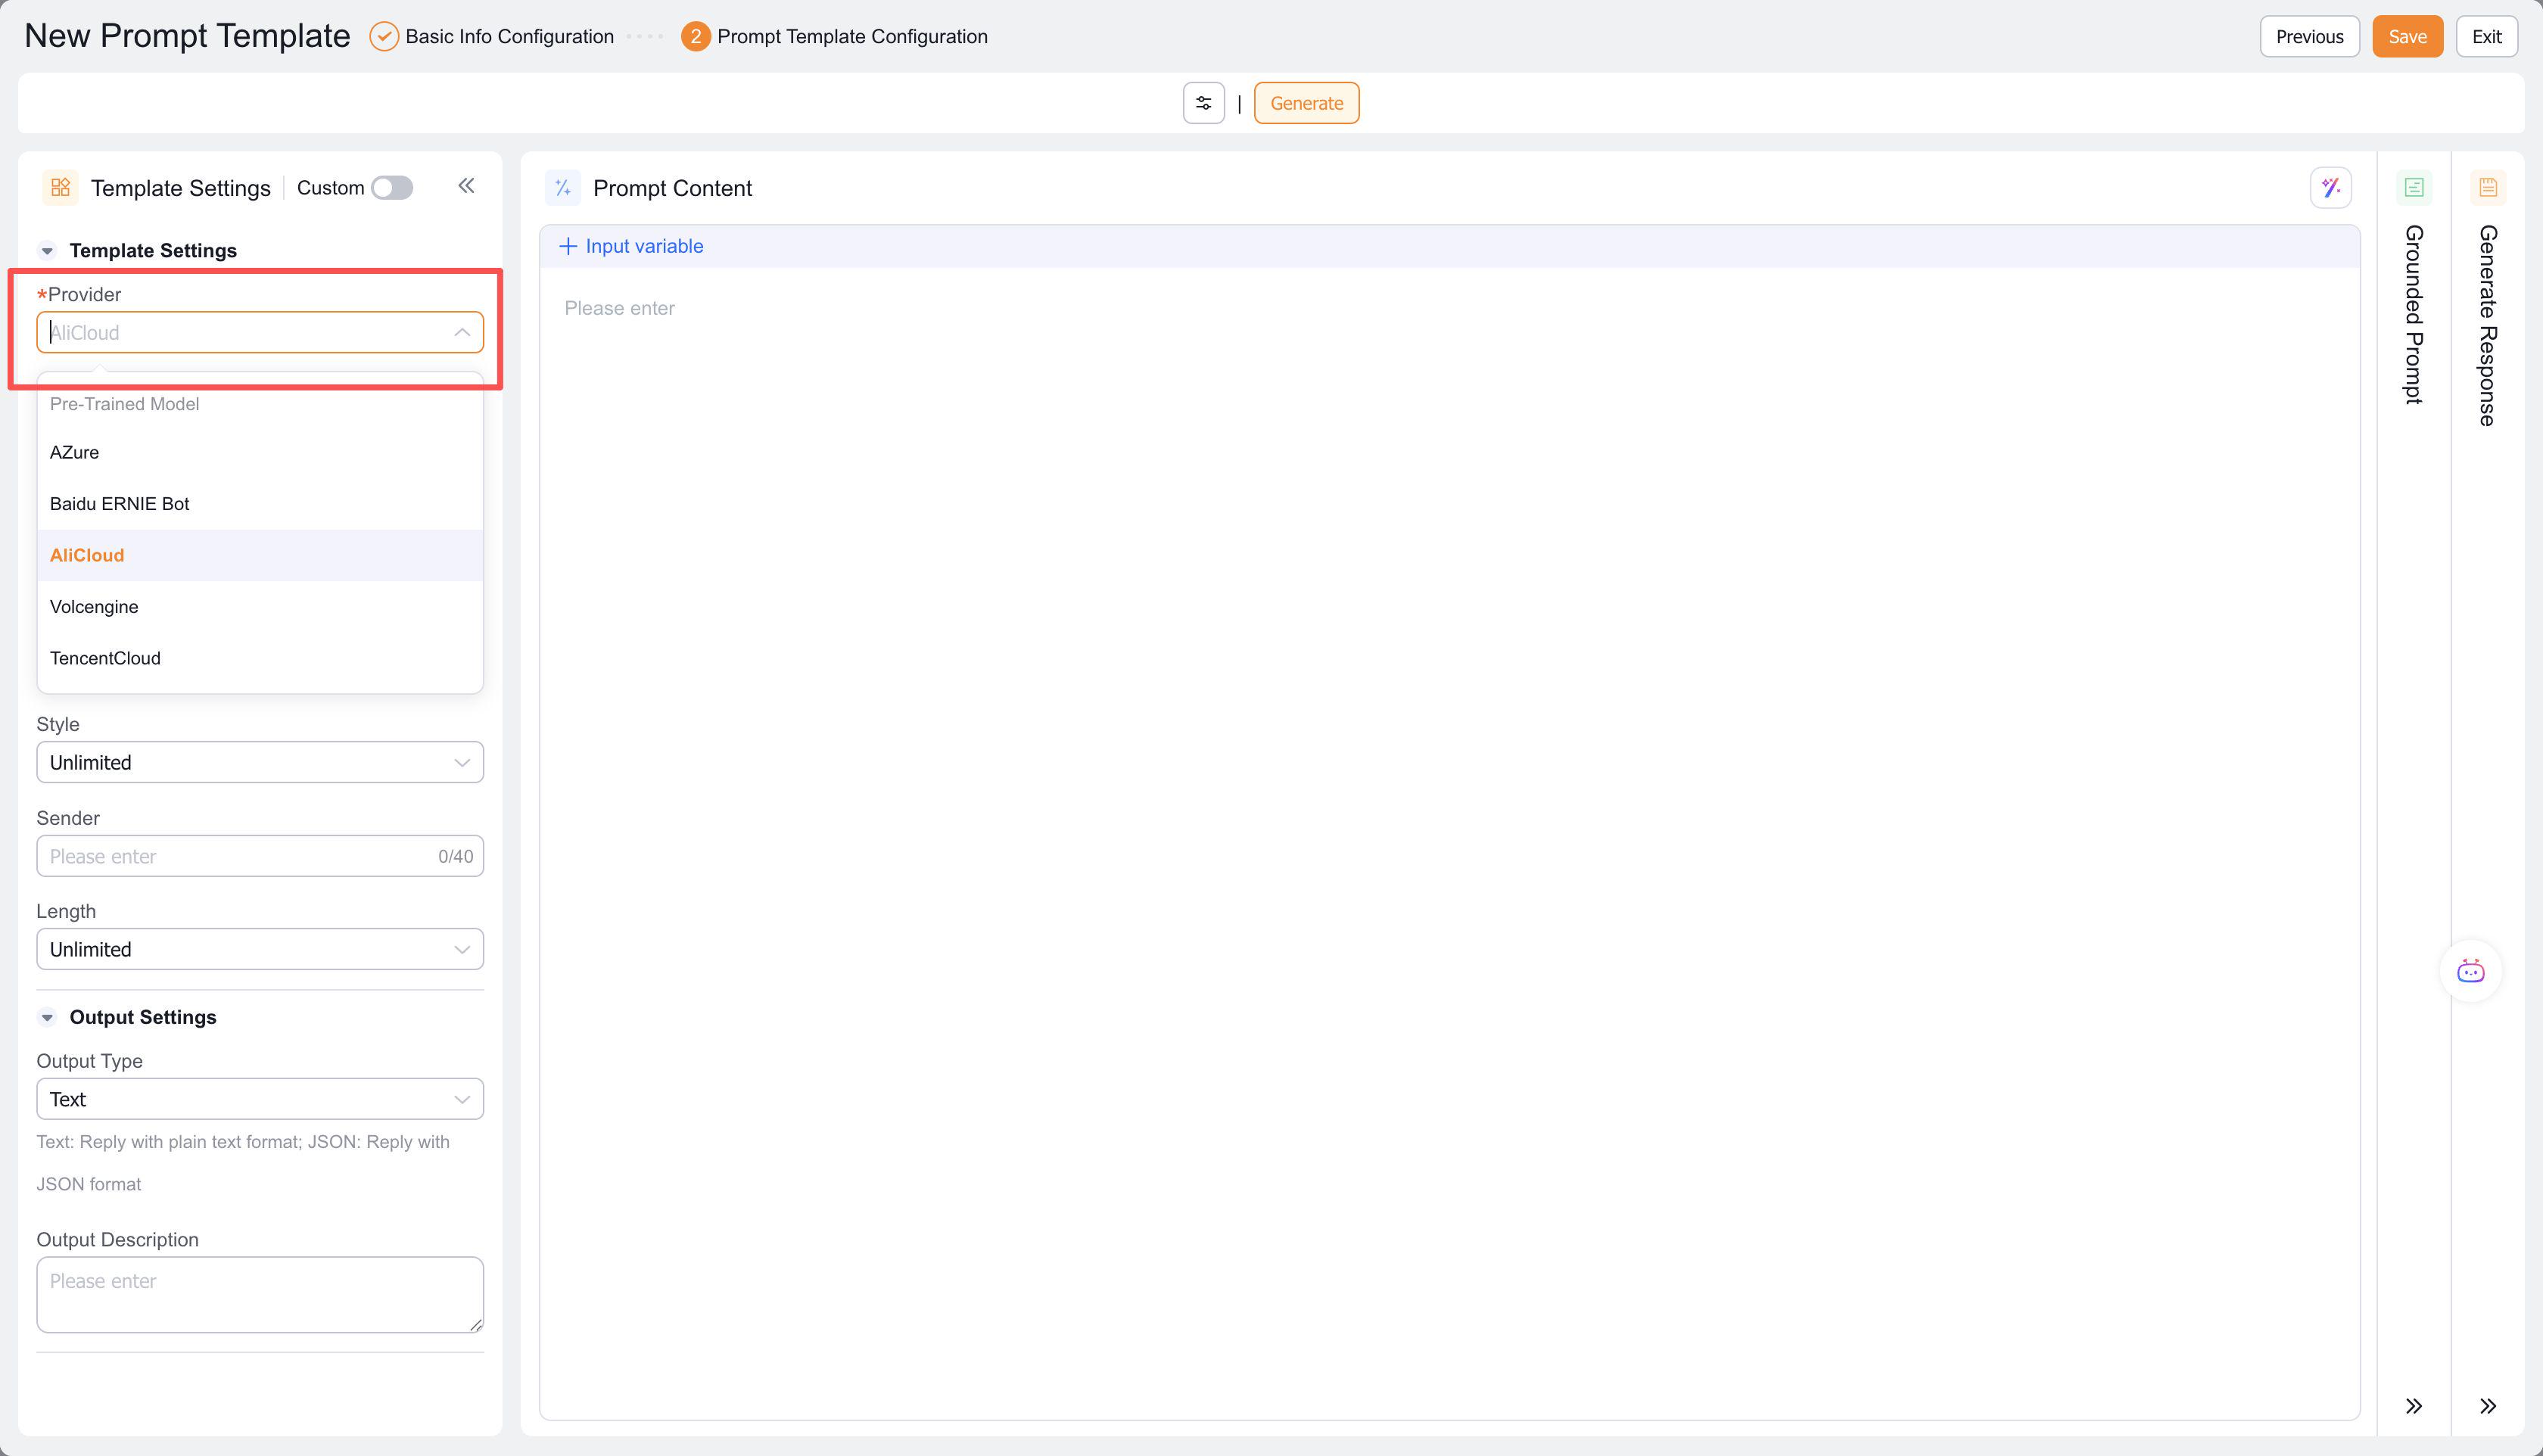Image resolution: width=2543 pixels, height=1456 pixels.
Task: Choose Volcengine in the provider dropdown
Action: (x=94, y=607)
